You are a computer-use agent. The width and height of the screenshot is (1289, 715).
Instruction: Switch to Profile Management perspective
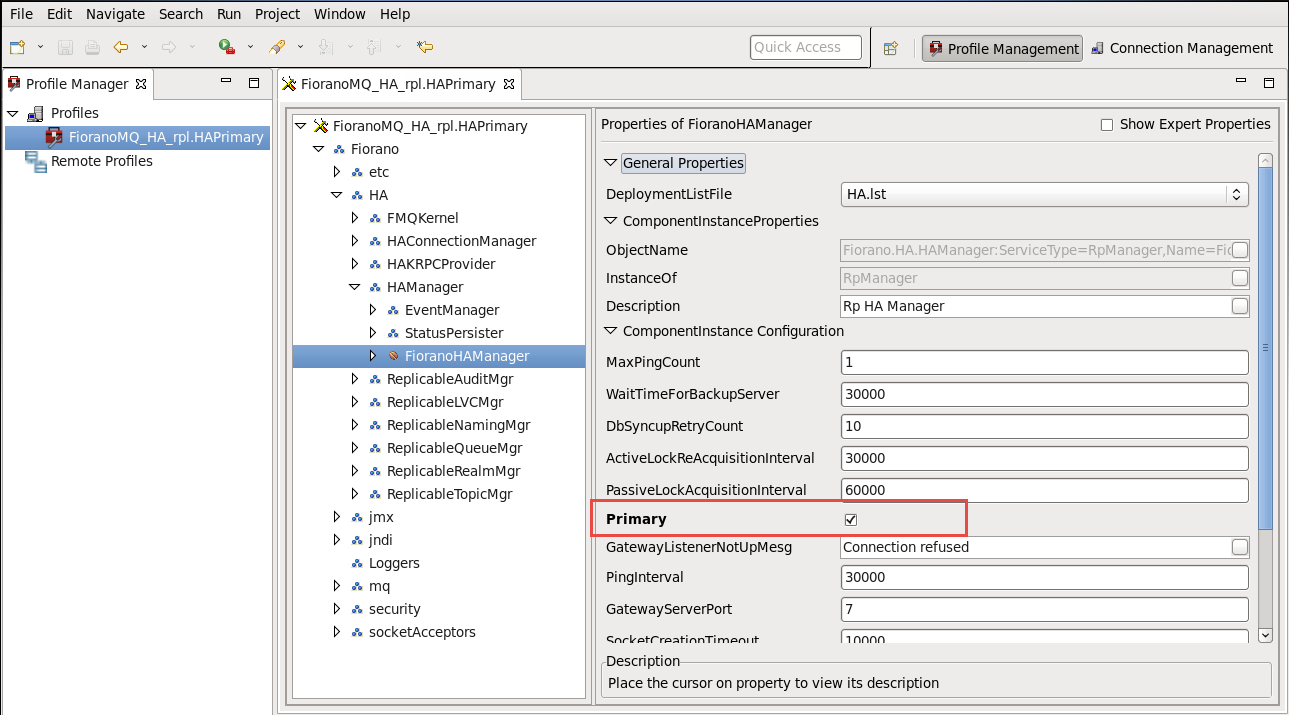click(x=1003, y=48)
